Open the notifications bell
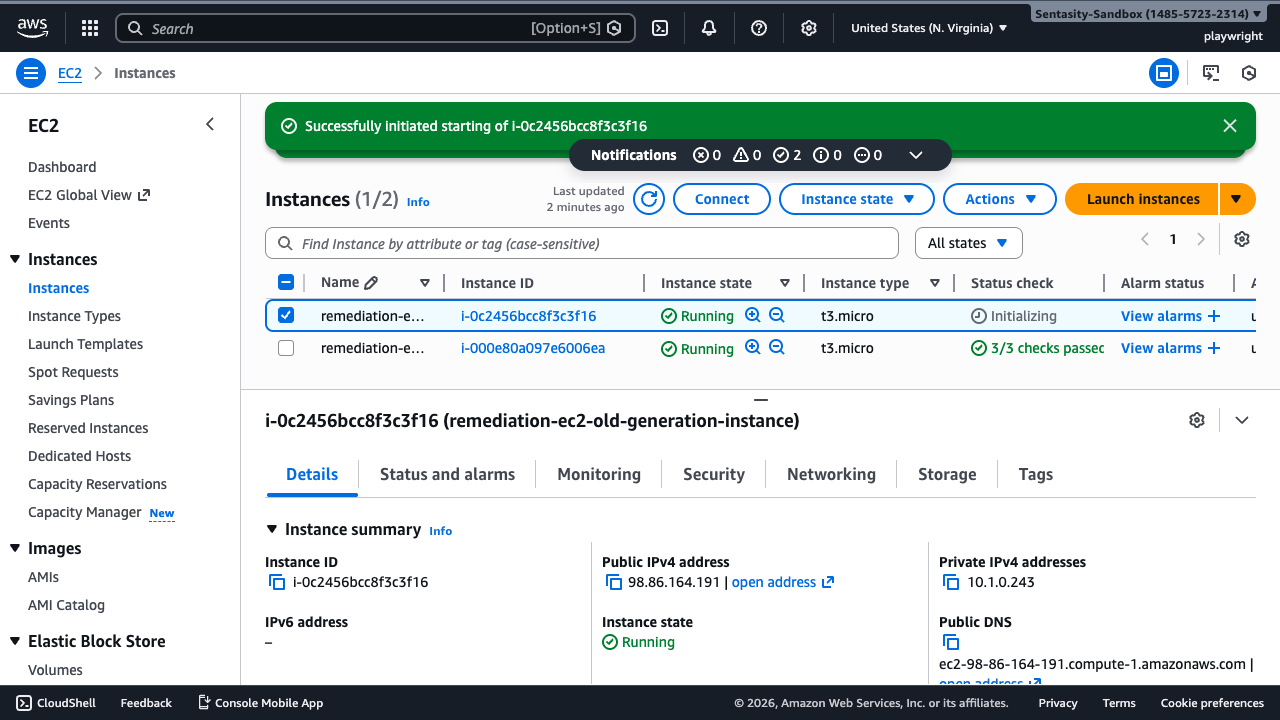This screenshot has height=720, width=1280. [709, 28]
